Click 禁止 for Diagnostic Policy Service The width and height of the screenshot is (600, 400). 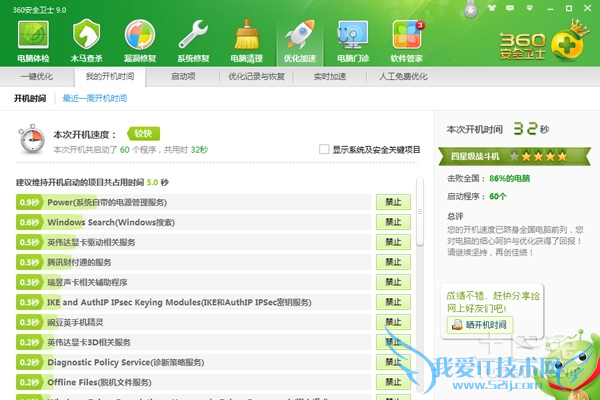[x=393, y=362]
